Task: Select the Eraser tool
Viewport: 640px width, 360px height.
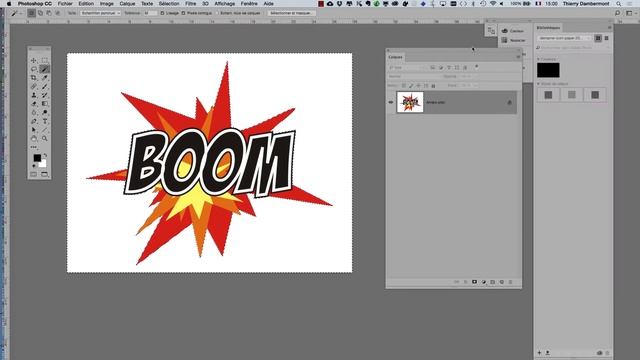Action: [34, 104]
